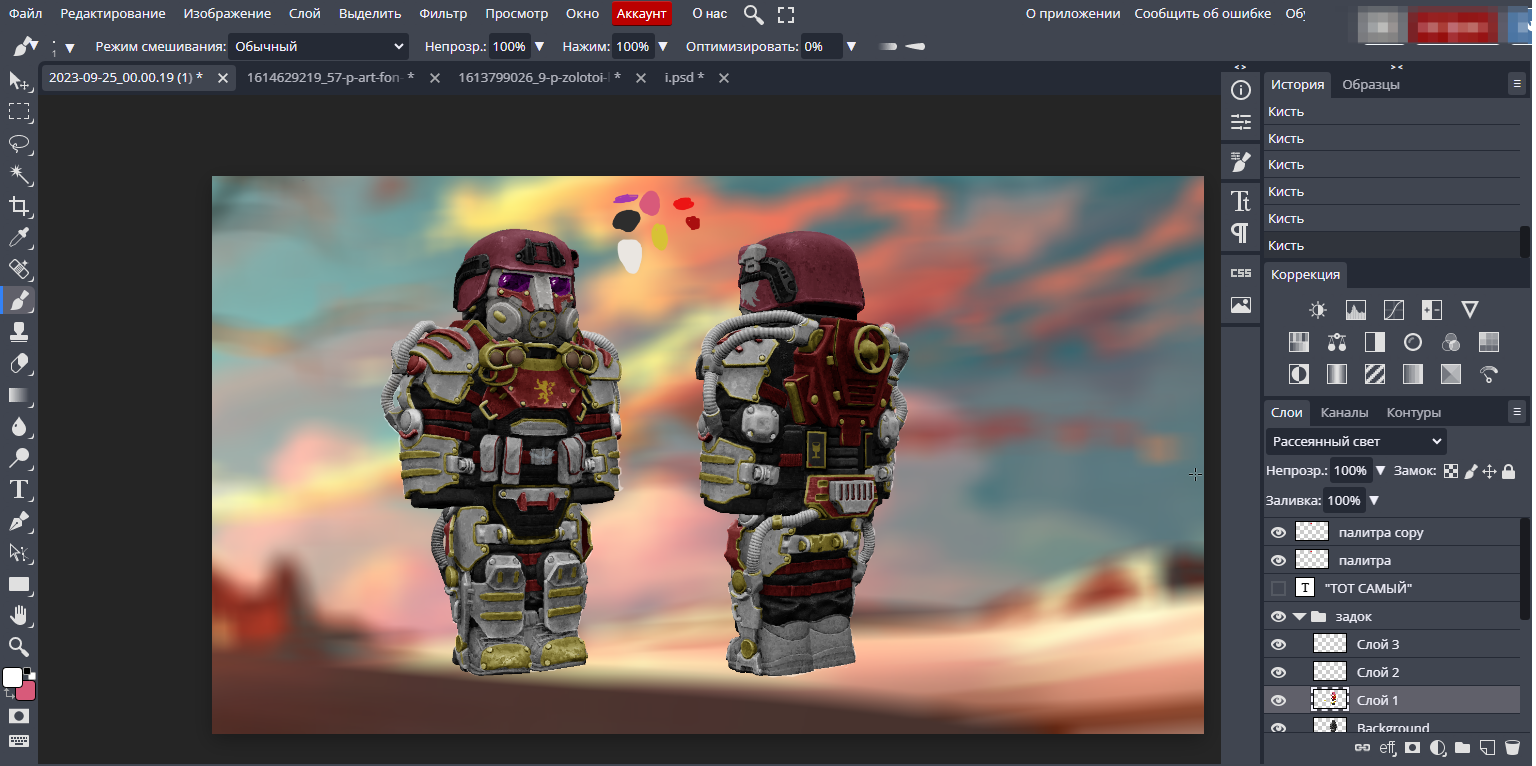Open the 'Режим смешивания' blend mode dropdown

pyautogui.click(x=318, y=46)
